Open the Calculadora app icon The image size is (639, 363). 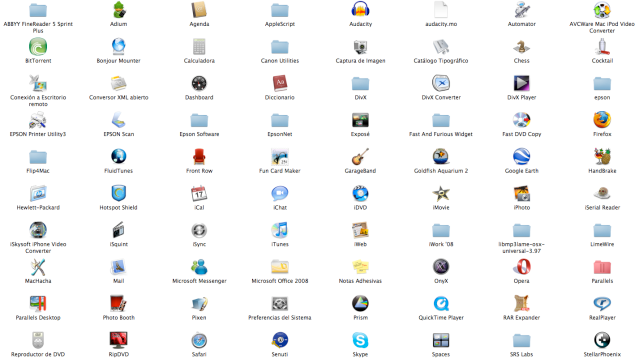click(x=199, y=46)
